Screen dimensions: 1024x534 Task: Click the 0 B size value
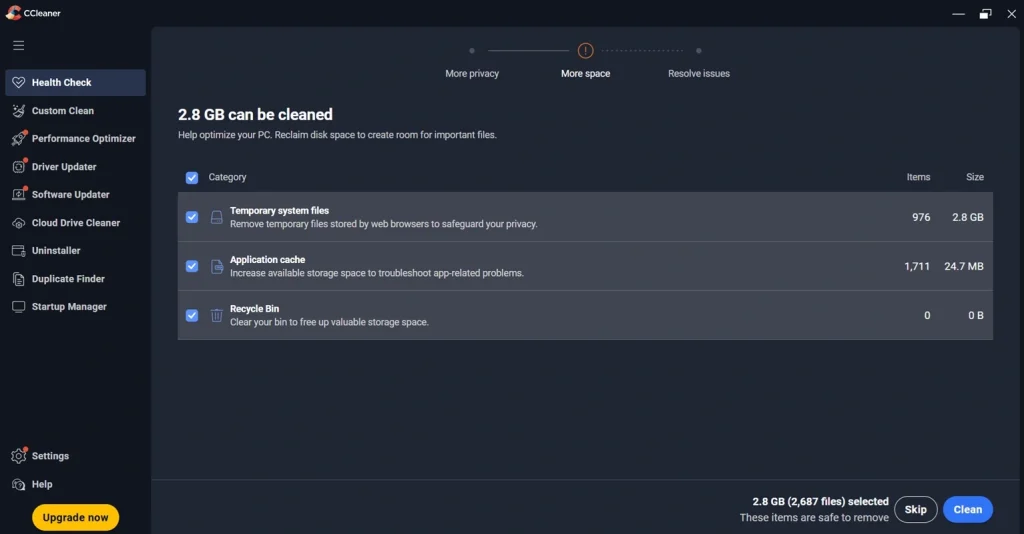[976, 315]
